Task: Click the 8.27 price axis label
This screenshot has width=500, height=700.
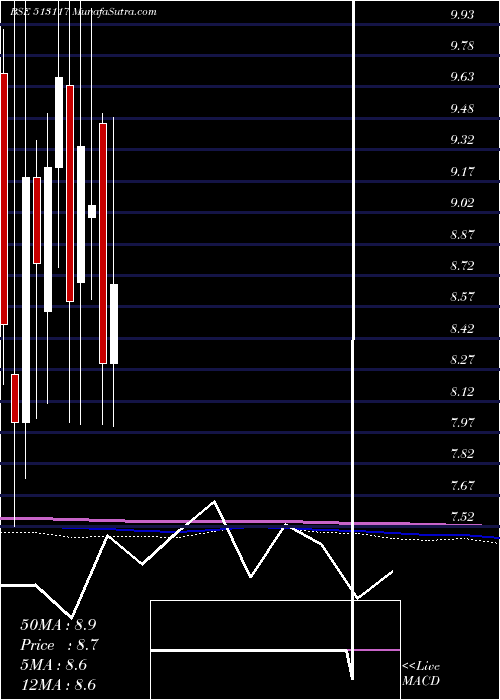Action: tap(462, 360)
